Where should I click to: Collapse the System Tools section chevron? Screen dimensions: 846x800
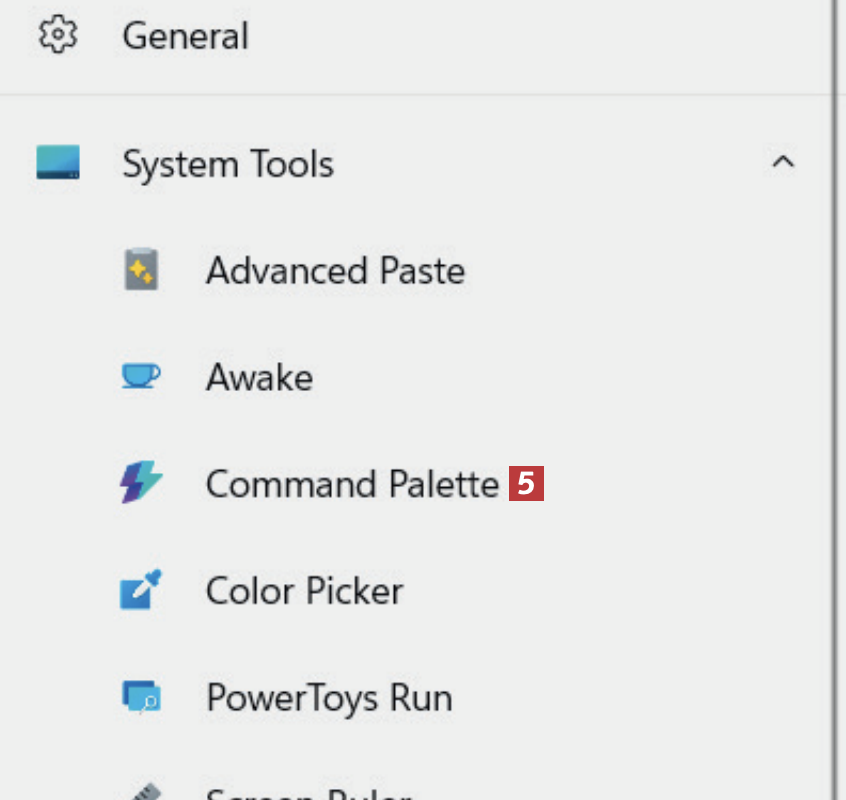783,162
